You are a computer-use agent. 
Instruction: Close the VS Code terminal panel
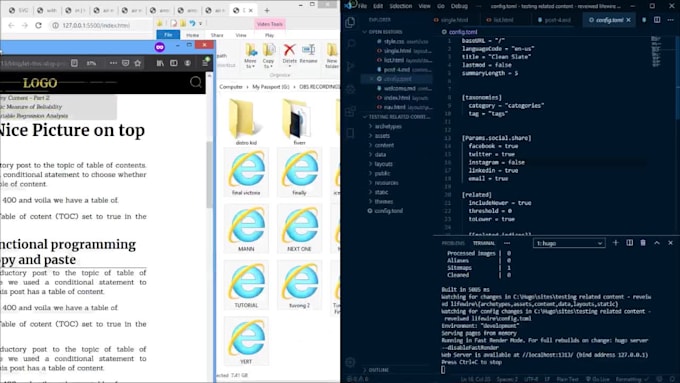670,243
